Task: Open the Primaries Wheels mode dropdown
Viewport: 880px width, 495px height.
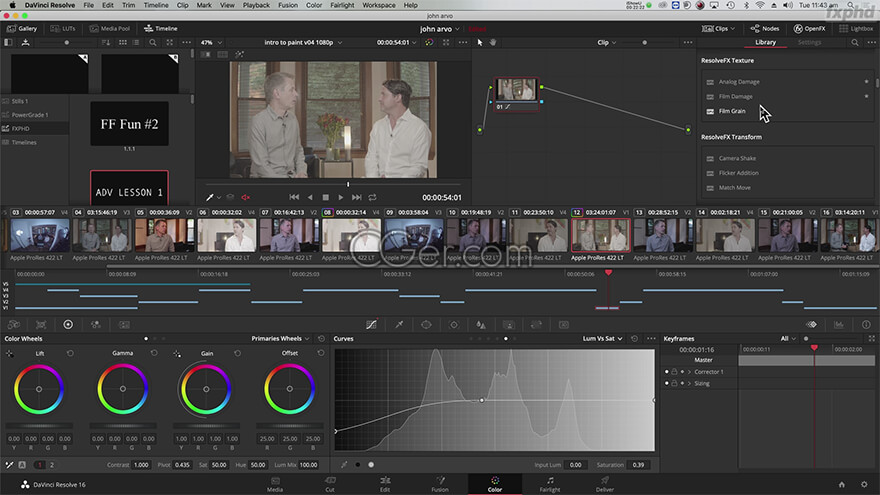Action: (280, 338)
